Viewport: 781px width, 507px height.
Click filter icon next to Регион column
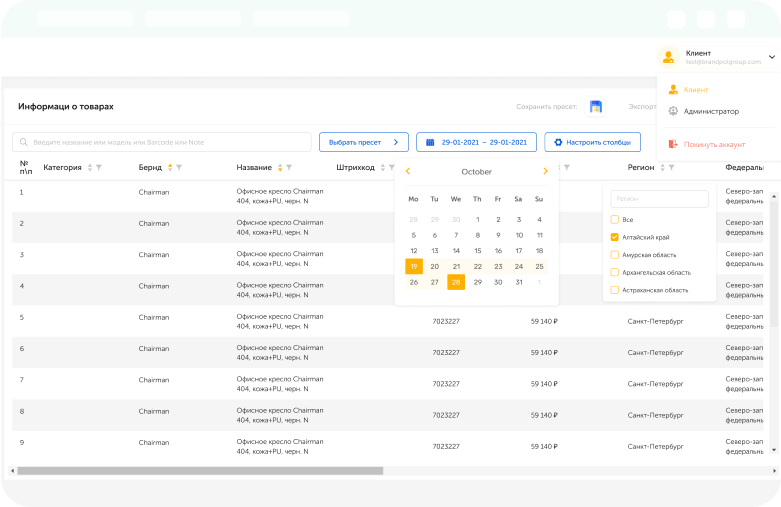tap(672, 167)
